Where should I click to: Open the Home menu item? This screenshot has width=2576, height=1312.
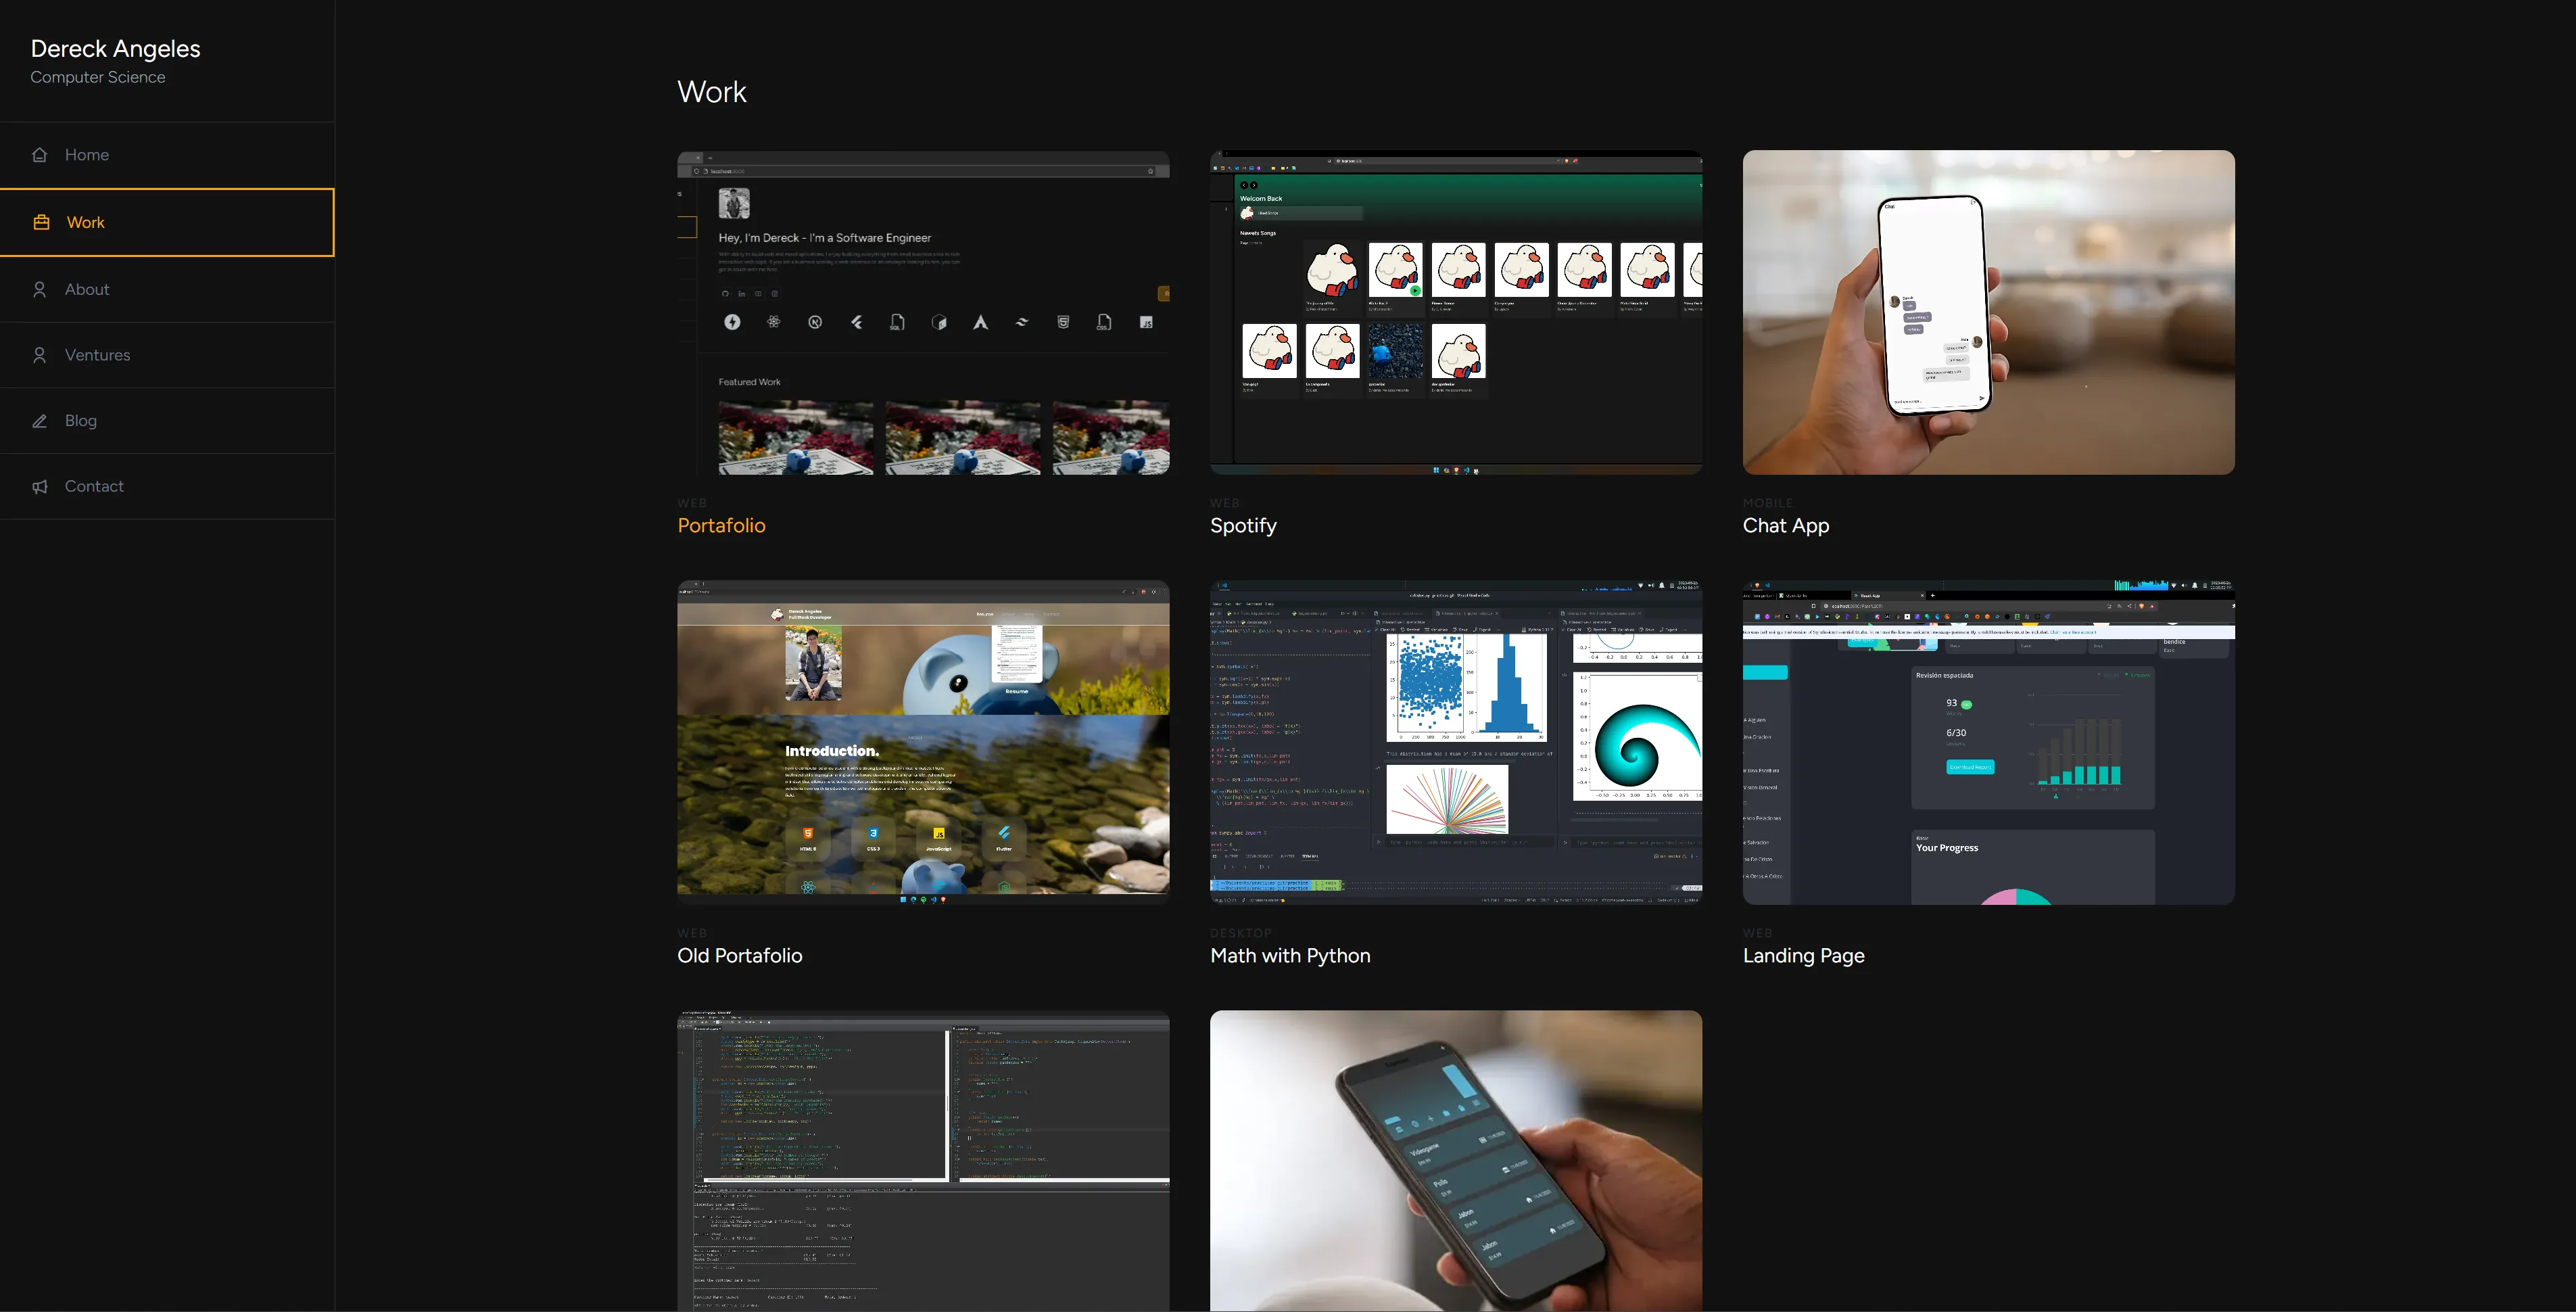pos(167,155)
